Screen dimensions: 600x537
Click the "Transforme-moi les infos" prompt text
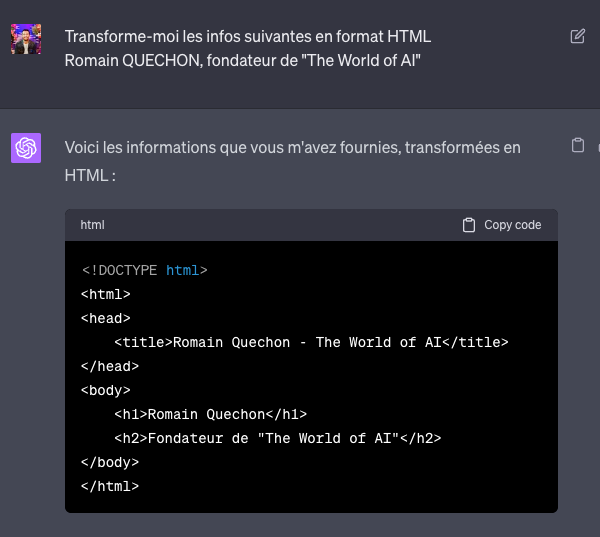tap(247, 36)
